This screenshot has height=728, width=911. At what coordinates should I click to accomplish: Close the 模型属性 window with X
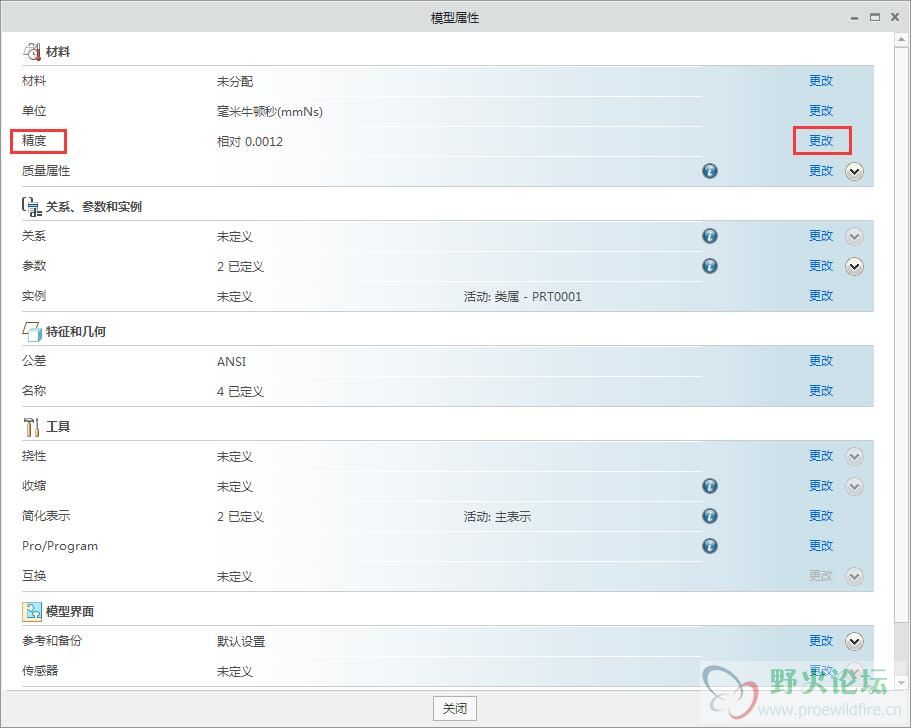(x=895, y=17)
